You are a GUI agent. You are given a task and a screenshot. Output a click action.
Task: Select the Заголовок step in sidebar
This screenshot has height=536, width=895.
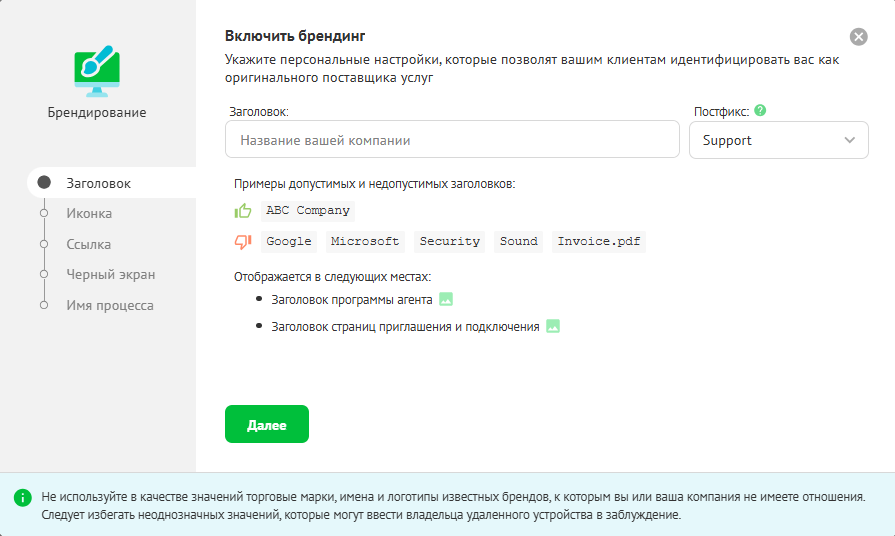point(98,183)
